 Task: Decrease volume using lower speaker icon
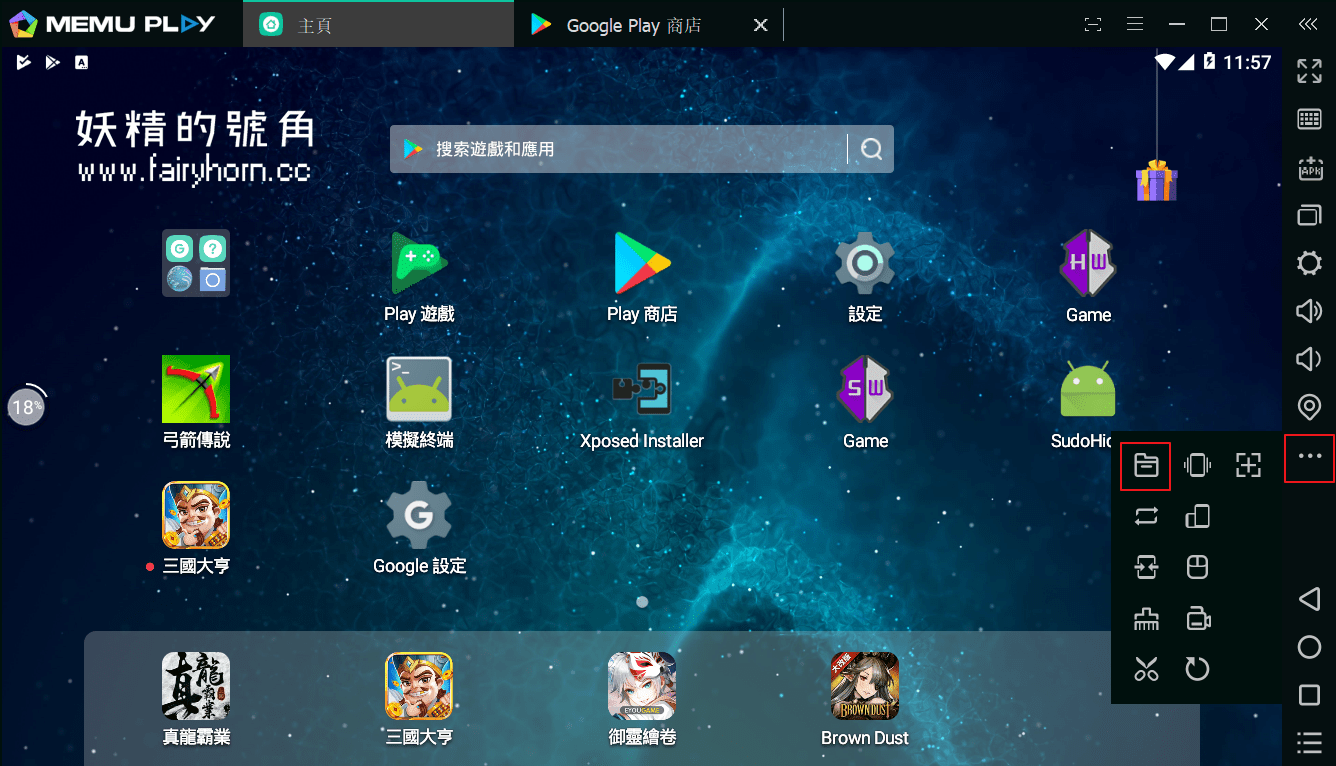coord(1309,359)
